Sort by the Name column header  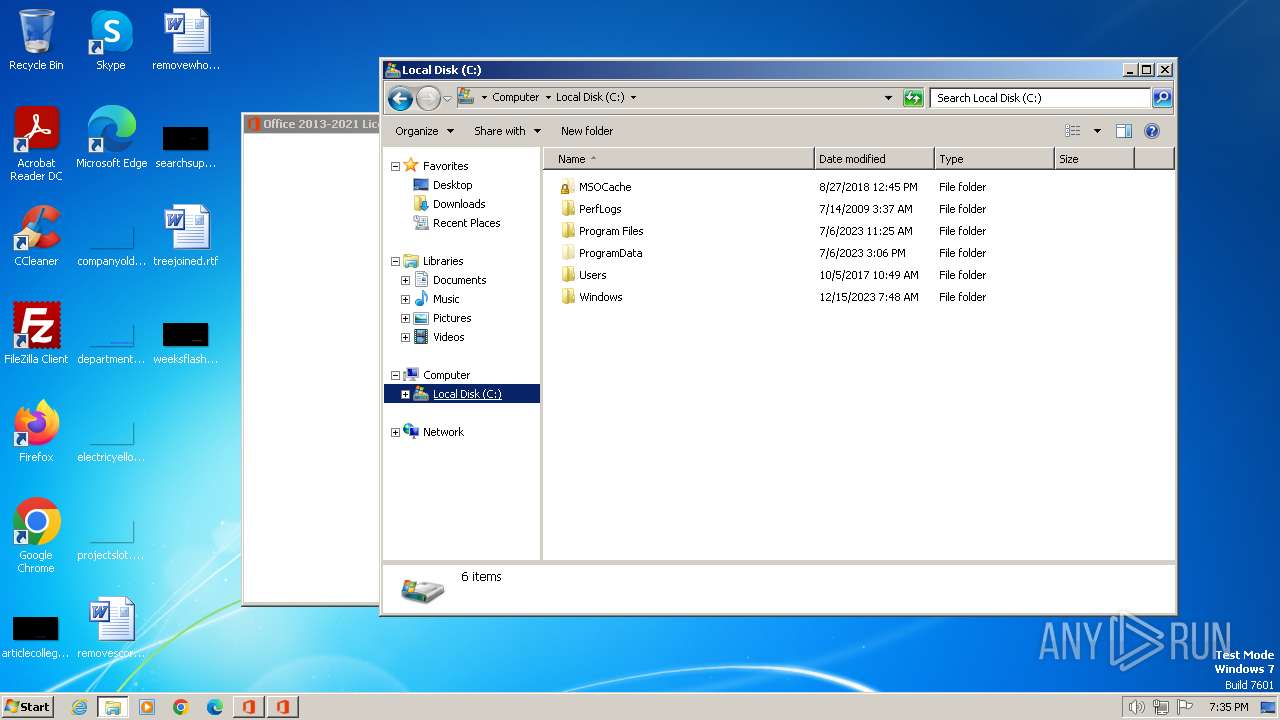pos(678,159)
